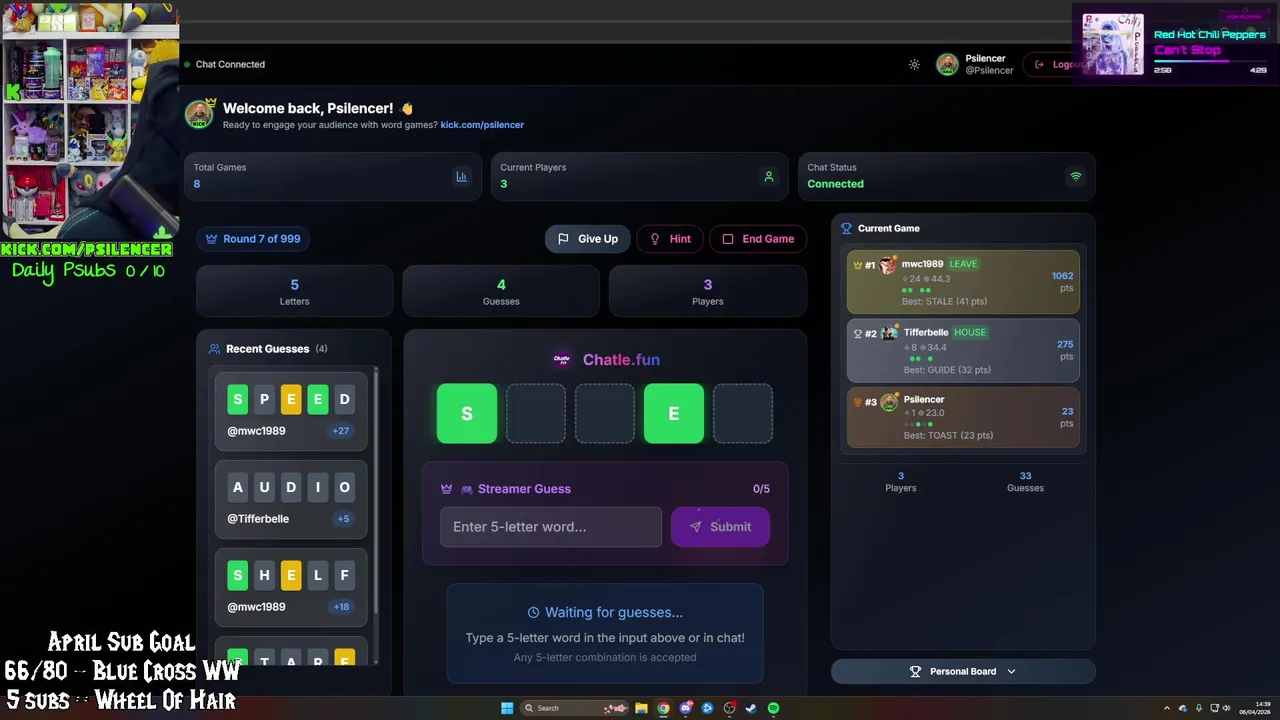
Task: Open Steam from the taskbar
Action: coord(751,708)
